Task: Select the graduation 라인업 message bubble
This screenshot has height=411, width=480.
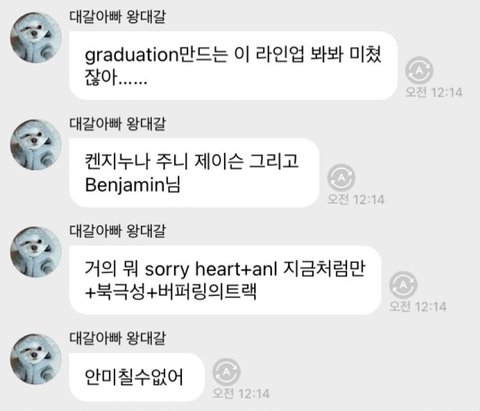Action: [x=233, y=66]
